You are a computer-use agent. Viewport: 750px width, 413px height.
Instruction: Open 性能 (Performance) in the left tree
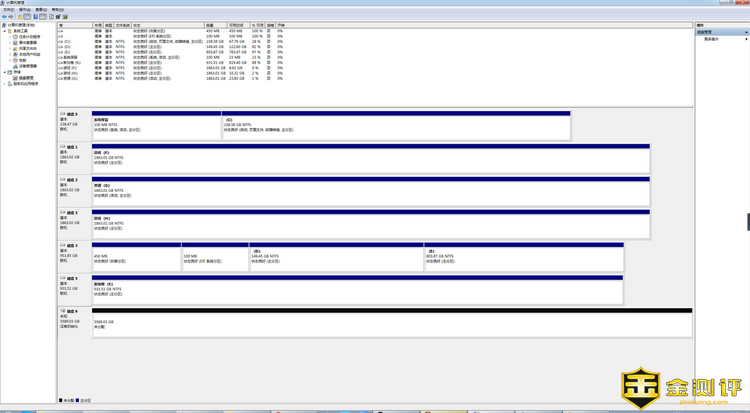(x=22, y=60)
